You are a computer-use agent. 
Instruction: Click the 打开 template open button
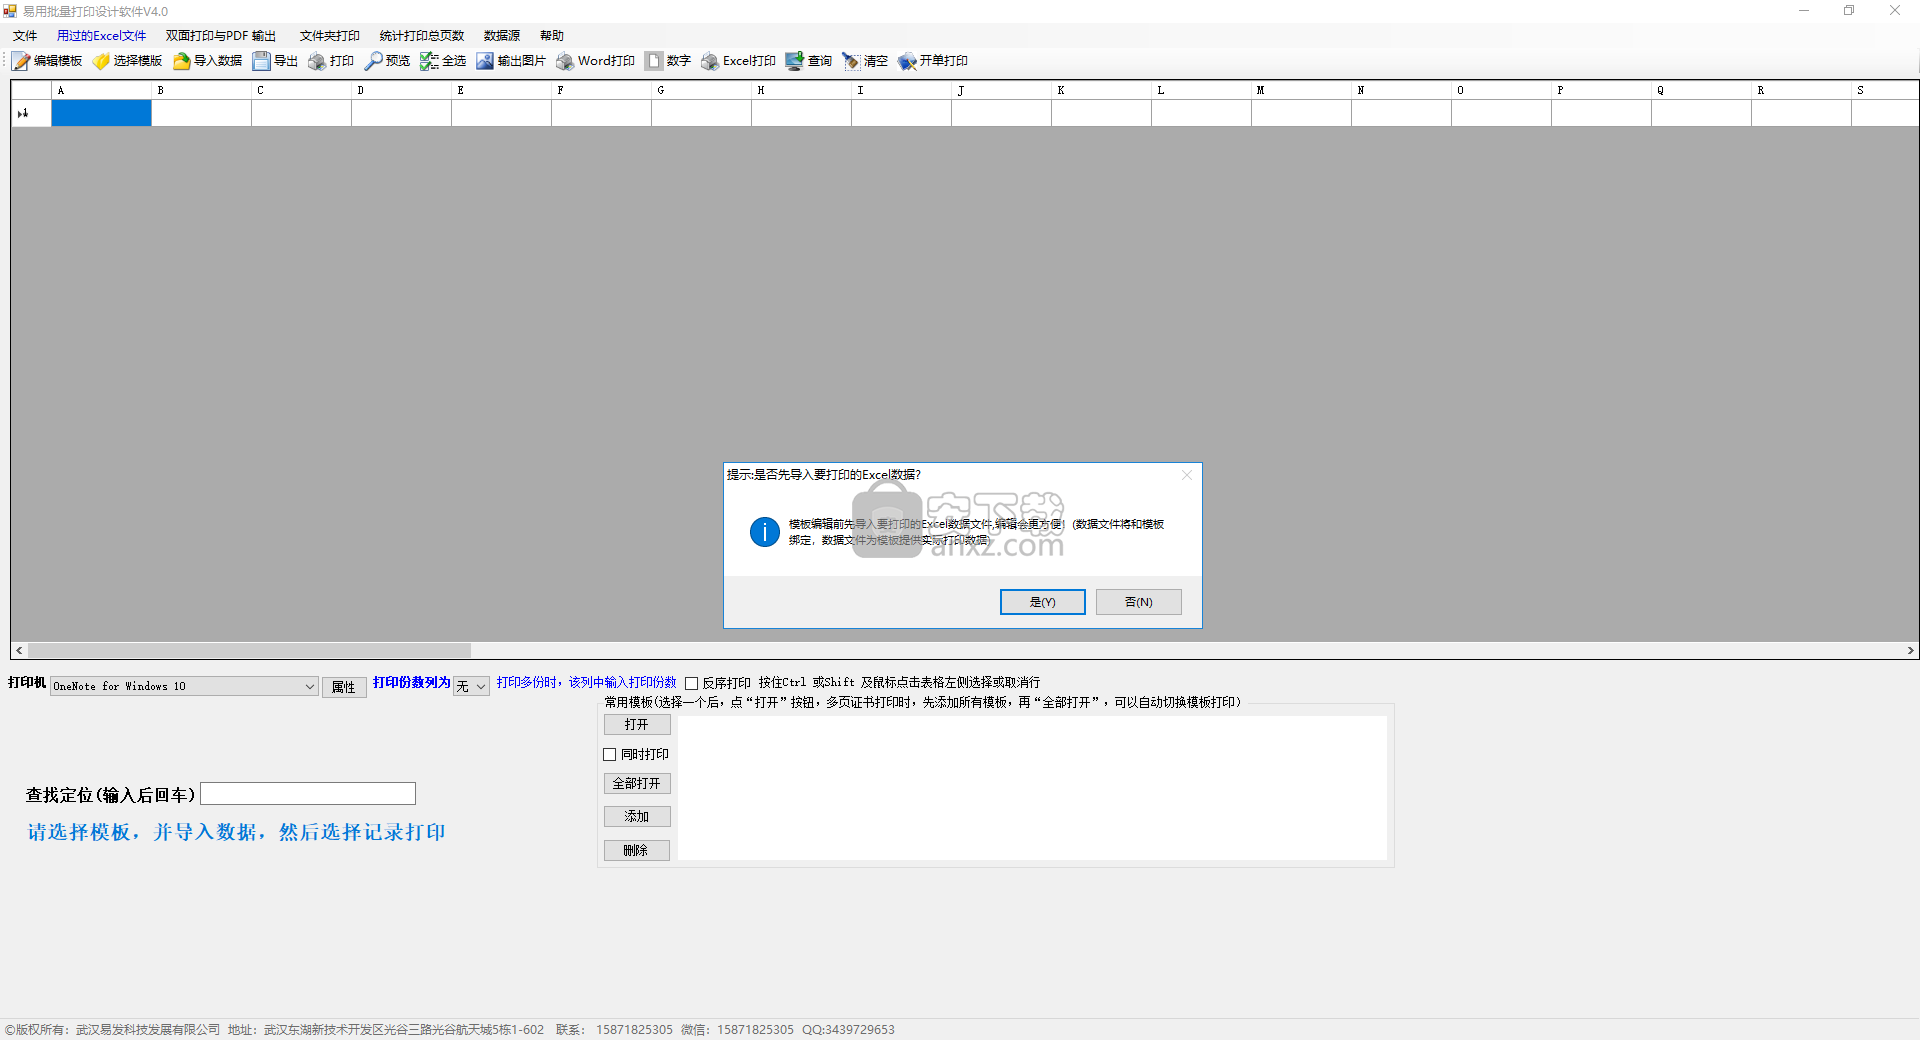pyautogui.click(x=636, y=724)
